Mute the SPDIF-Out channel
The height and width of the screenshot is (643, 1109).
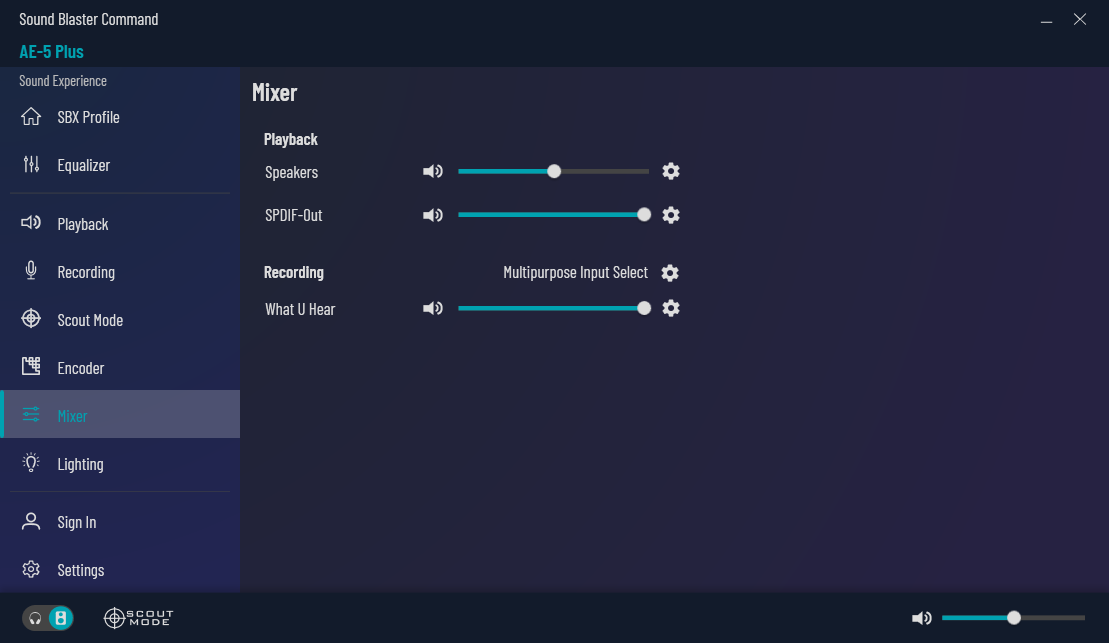[433, 215]
